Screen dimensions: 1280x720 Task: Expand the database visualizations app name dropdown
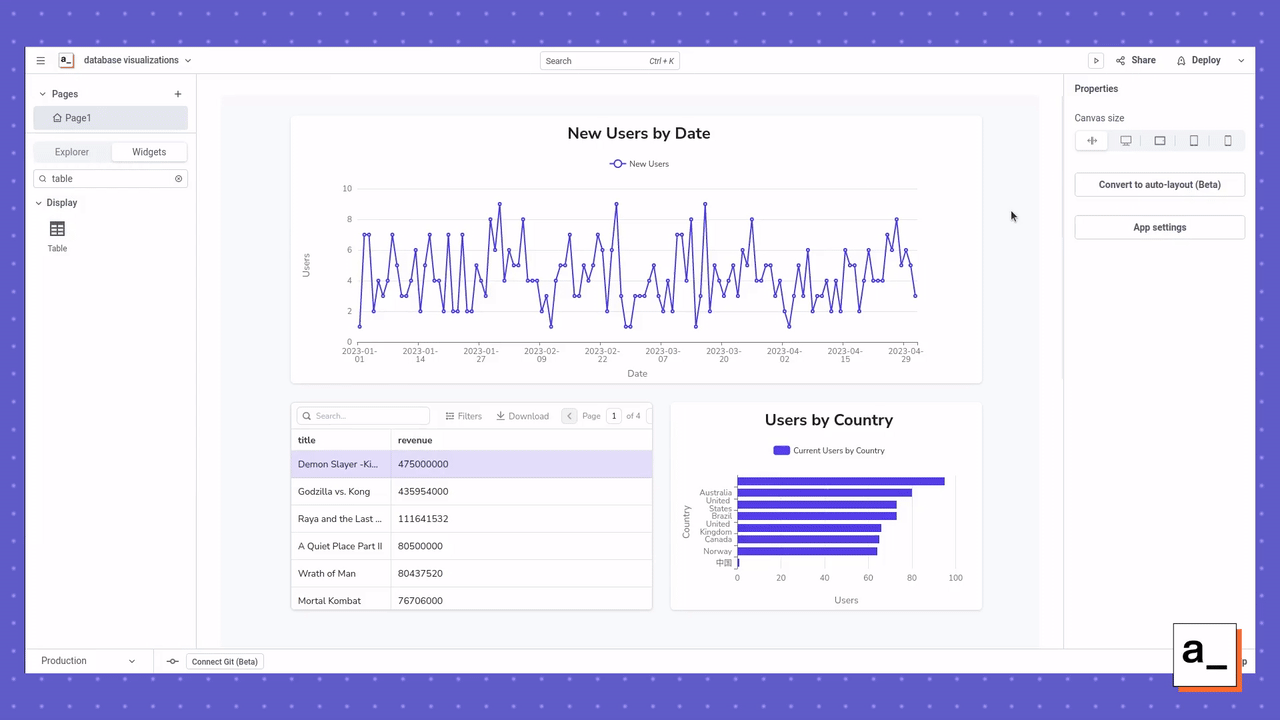coord(187,60)
